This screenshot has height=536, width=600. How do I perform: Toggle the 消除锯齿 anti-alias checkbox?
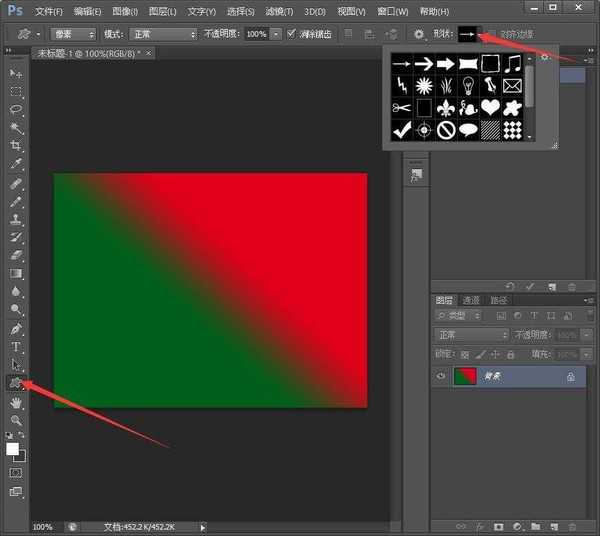click(x=292, y=34)
